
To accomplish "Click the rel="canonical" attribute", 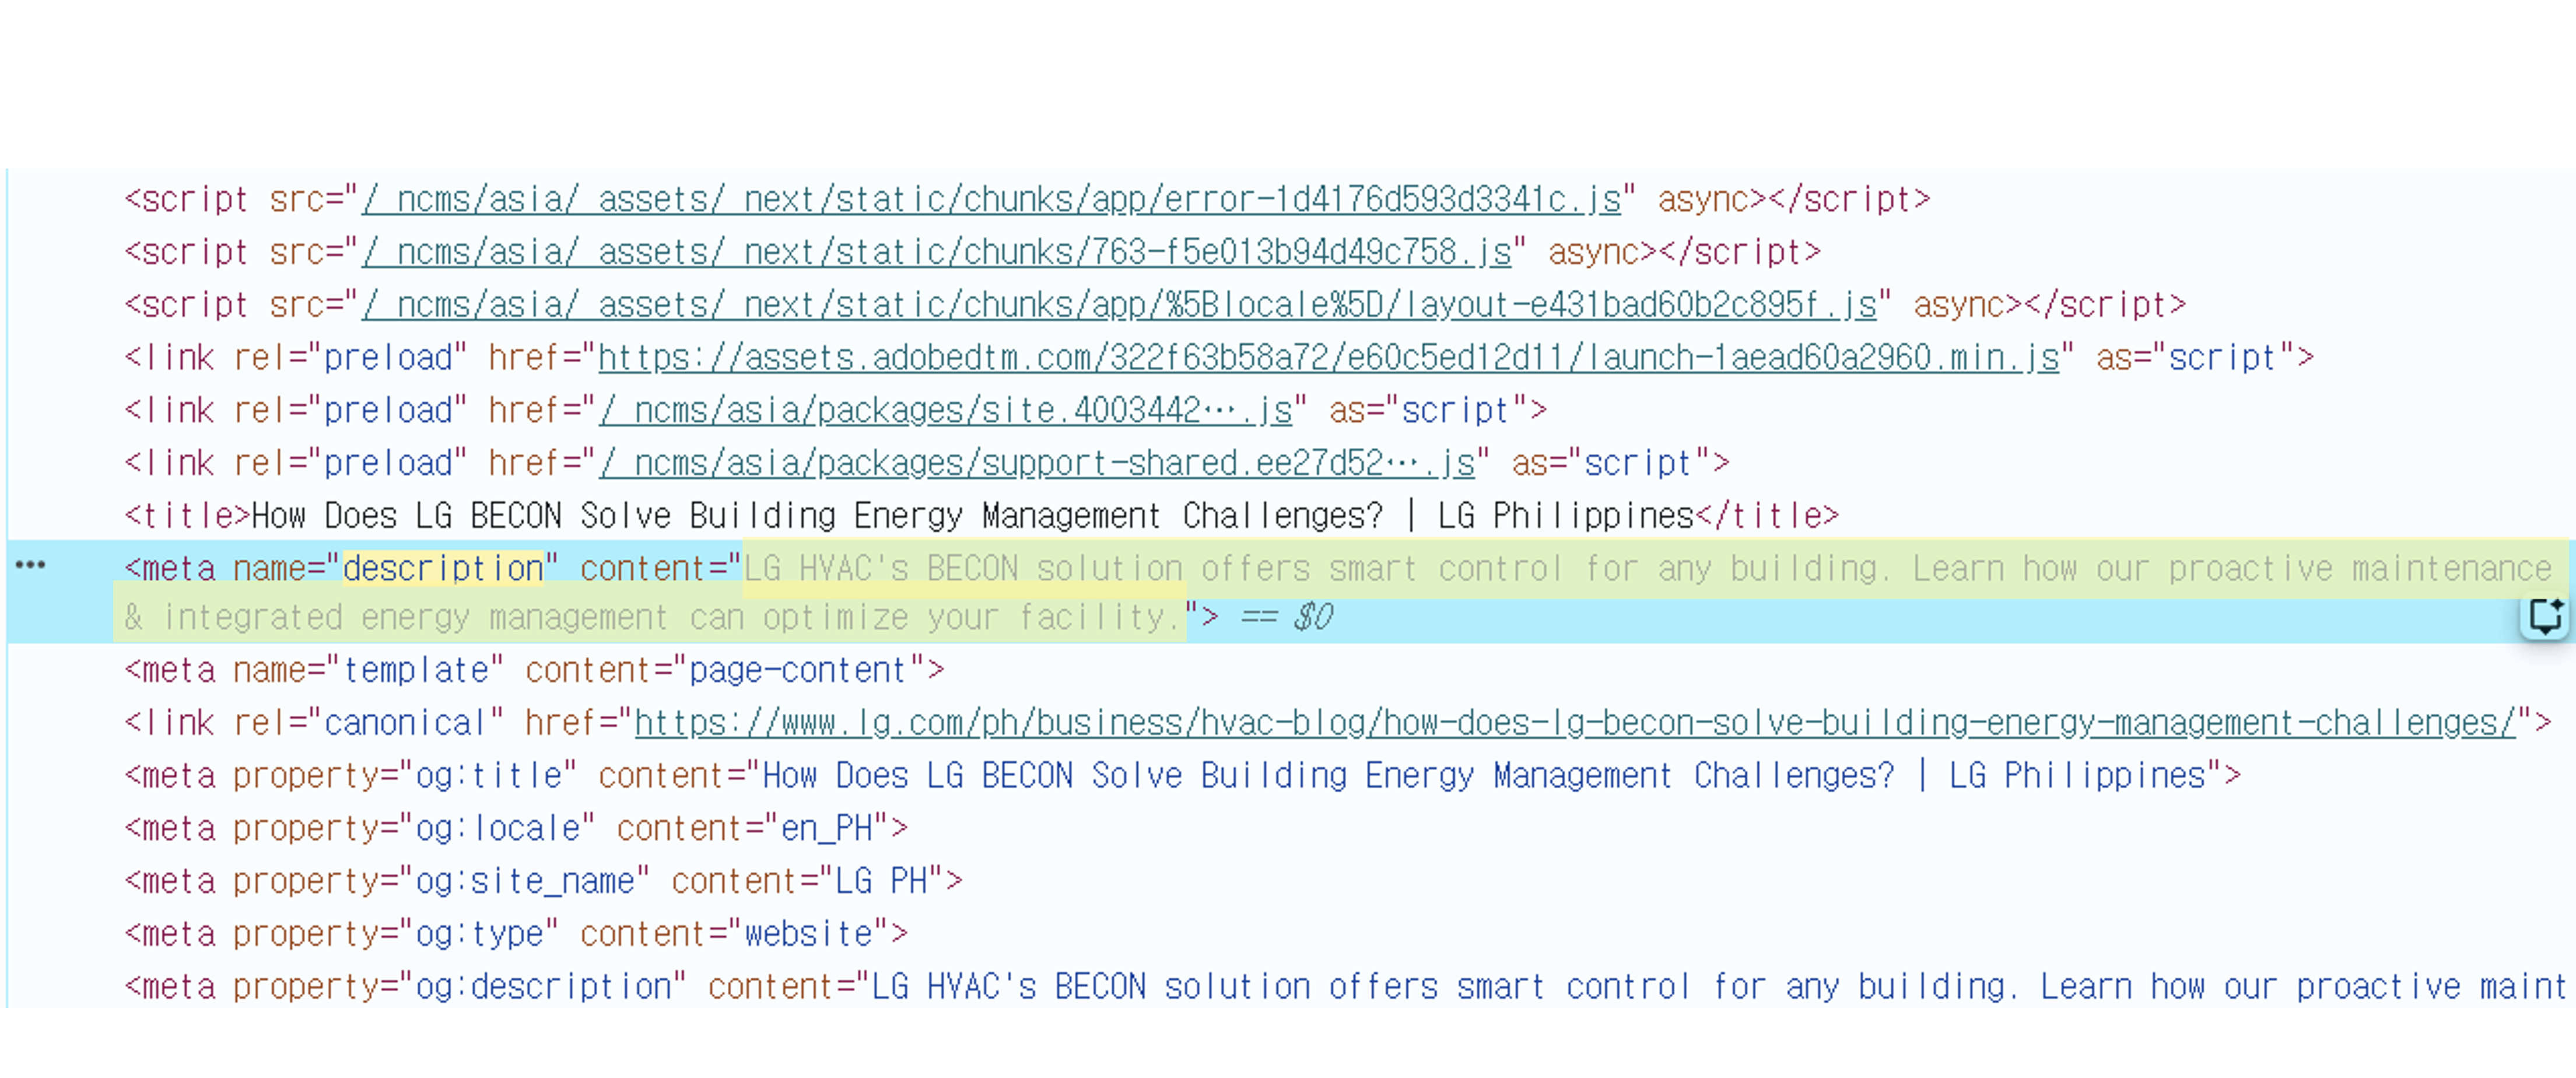I will [368, 723].
